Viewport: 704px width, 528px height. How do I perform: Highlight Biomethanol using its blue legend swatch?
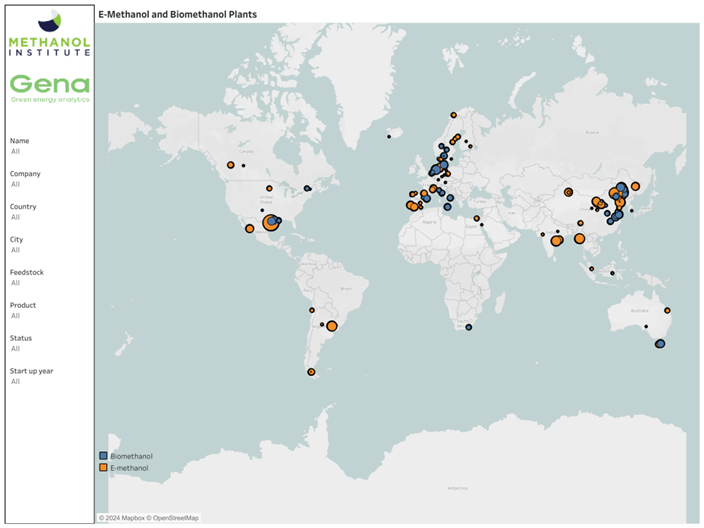click(x=103, y=456)
